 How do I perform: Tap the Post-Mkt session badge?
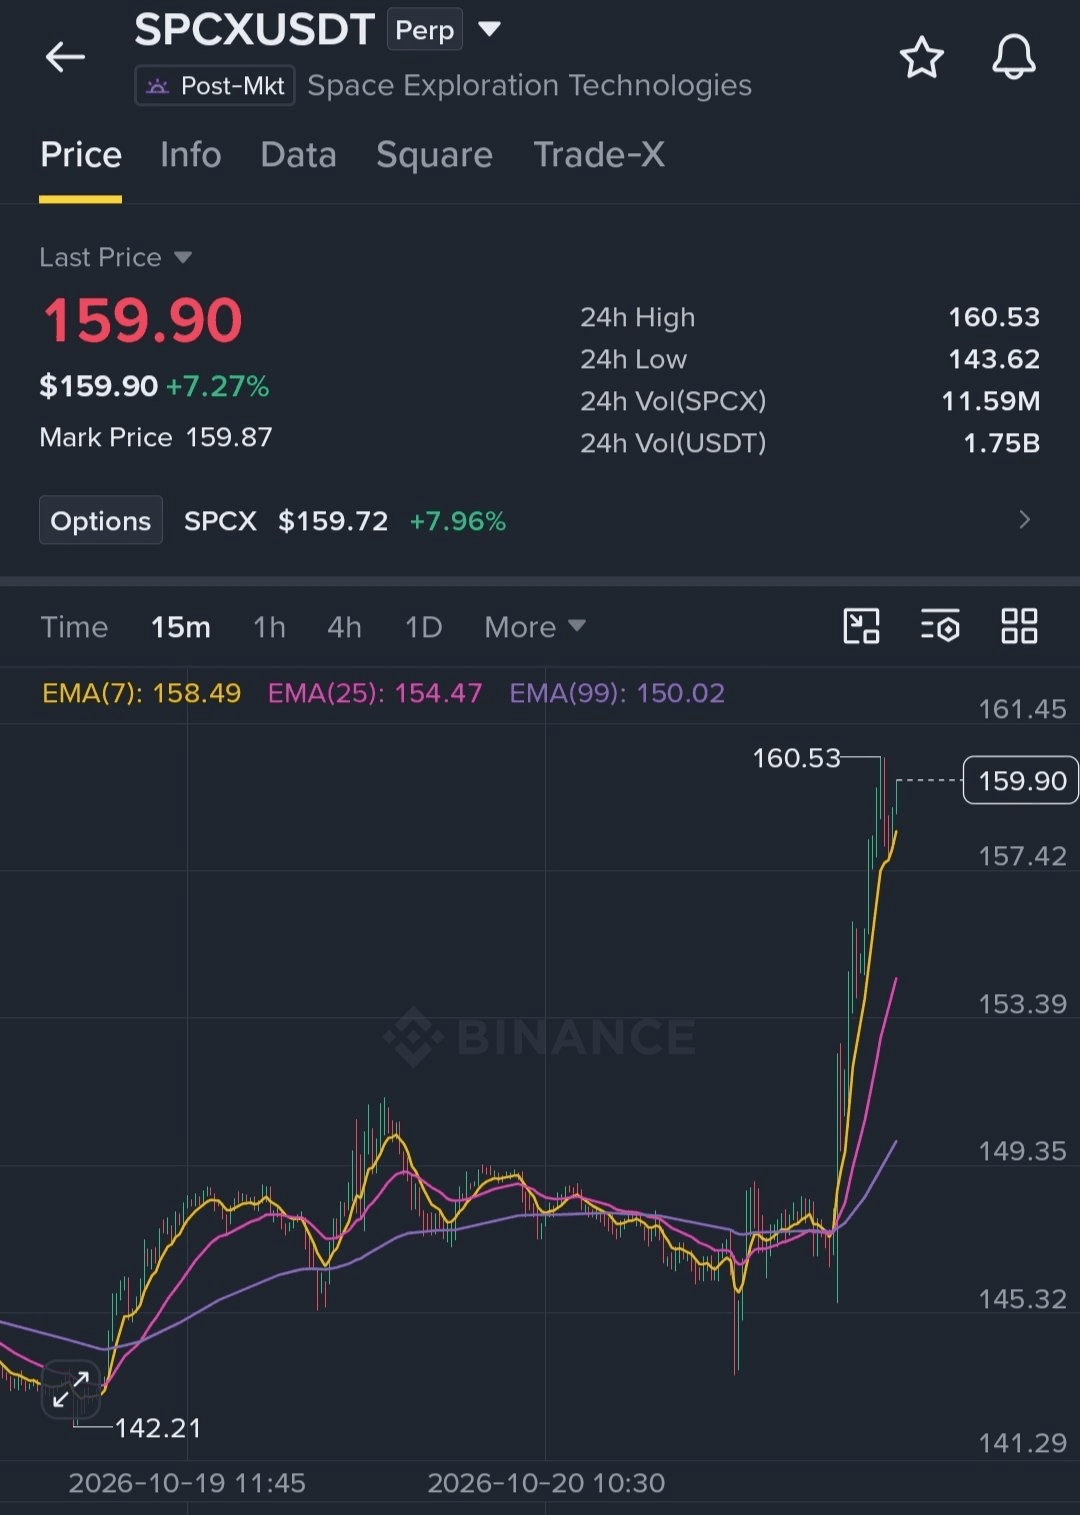(x=215, y=86)
